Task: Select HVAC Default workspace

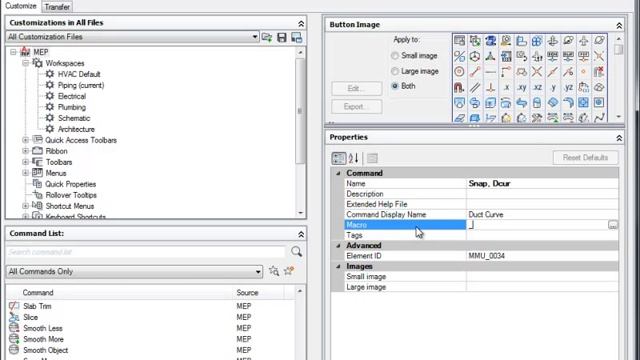Action: (79, 74)
